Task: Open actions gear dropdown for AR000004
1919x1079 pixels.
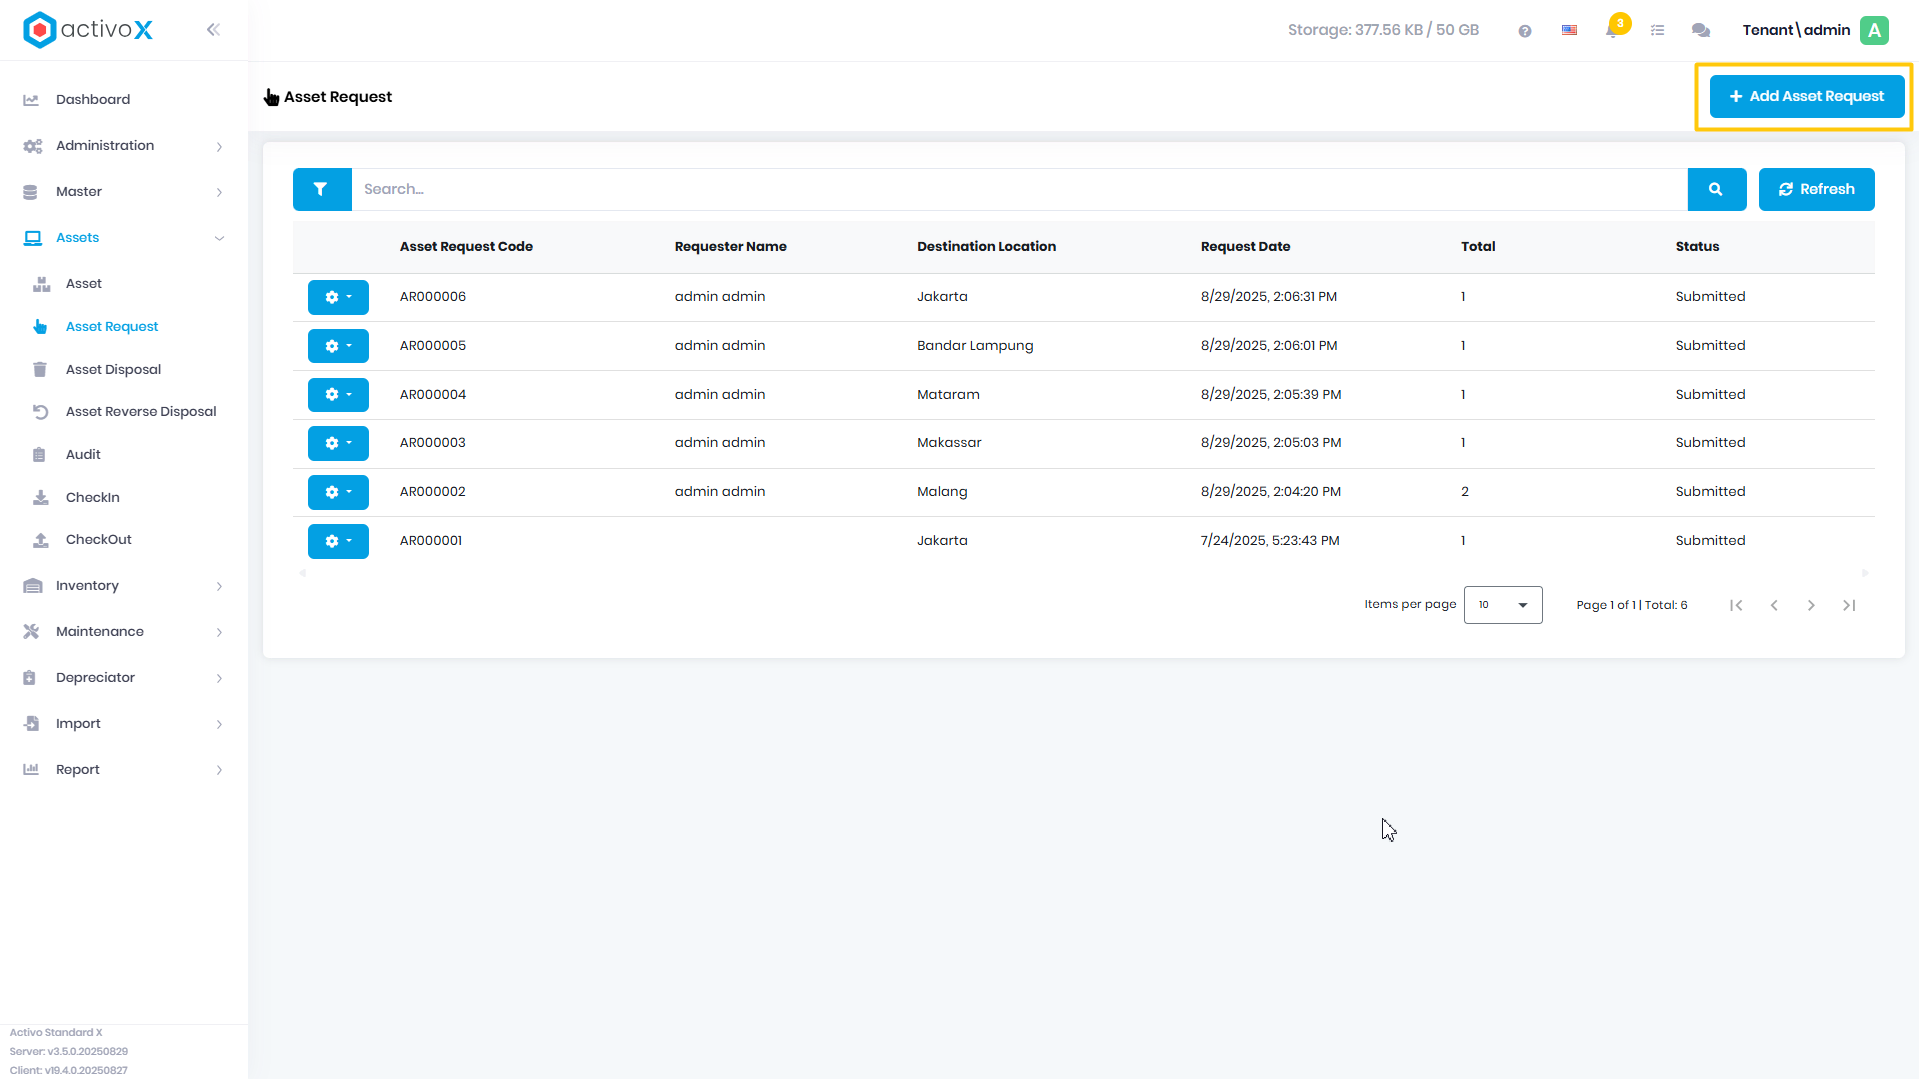Action: click(338, 395)
